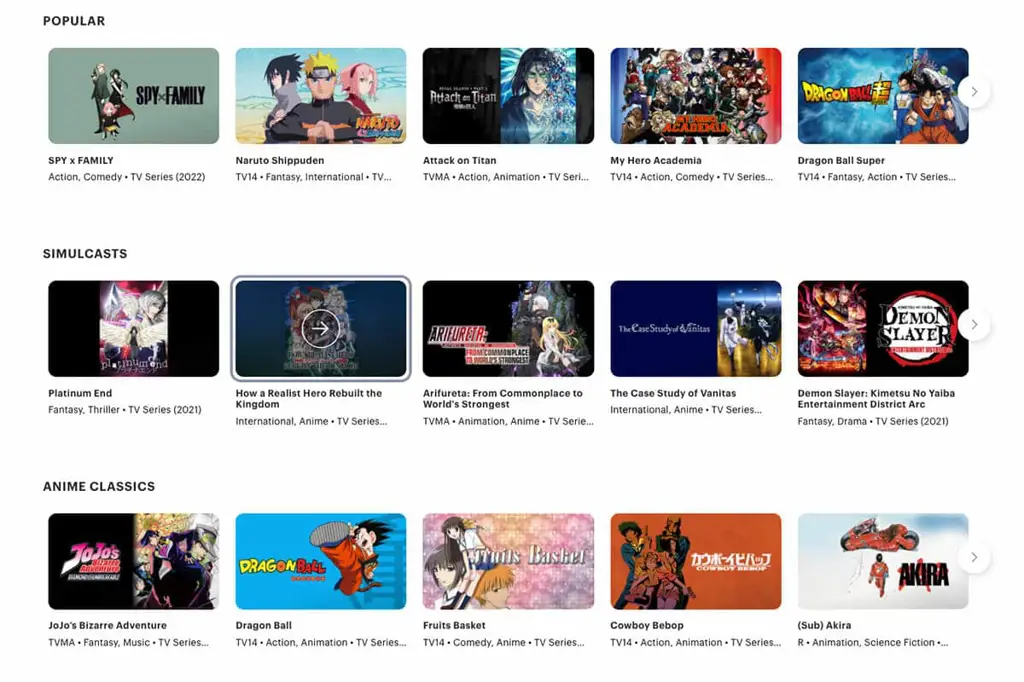This screenshot has width=1024, height=682.
Task: Click the next arrow in Anime Classics row
Action: click(974, 557)
